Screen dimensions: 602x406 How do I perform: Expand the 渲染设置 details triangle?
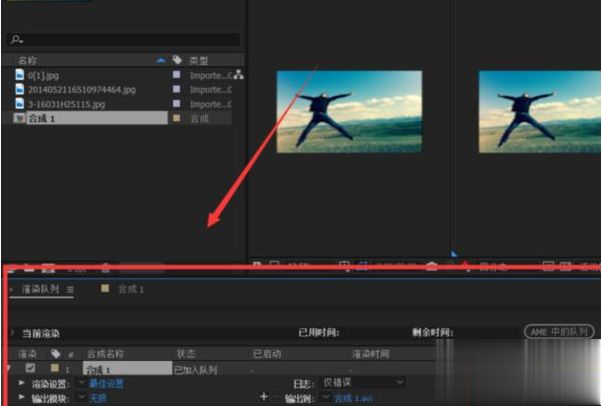[22, 383]
